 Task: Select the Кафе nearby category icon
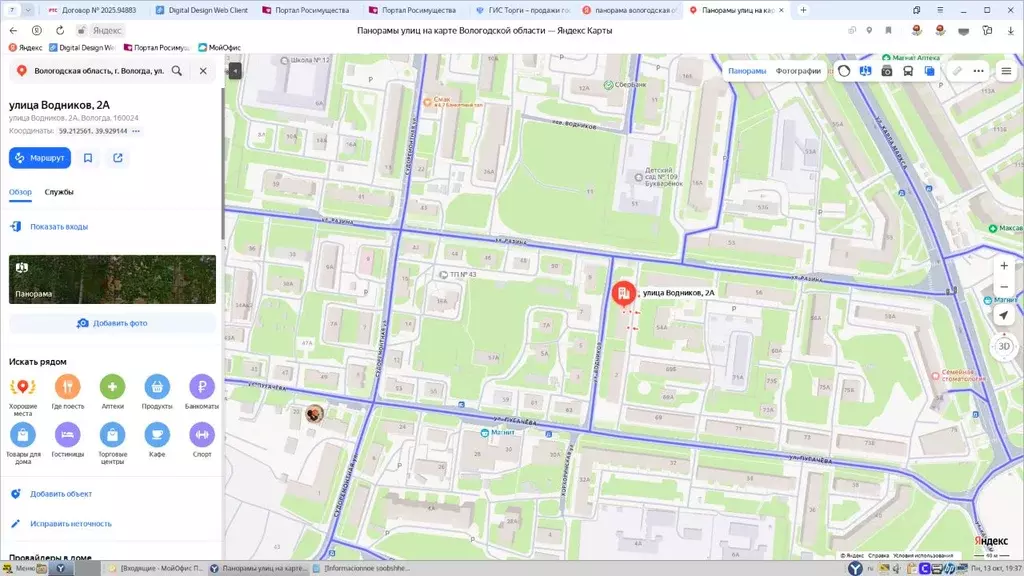click(x=157, y=434)
